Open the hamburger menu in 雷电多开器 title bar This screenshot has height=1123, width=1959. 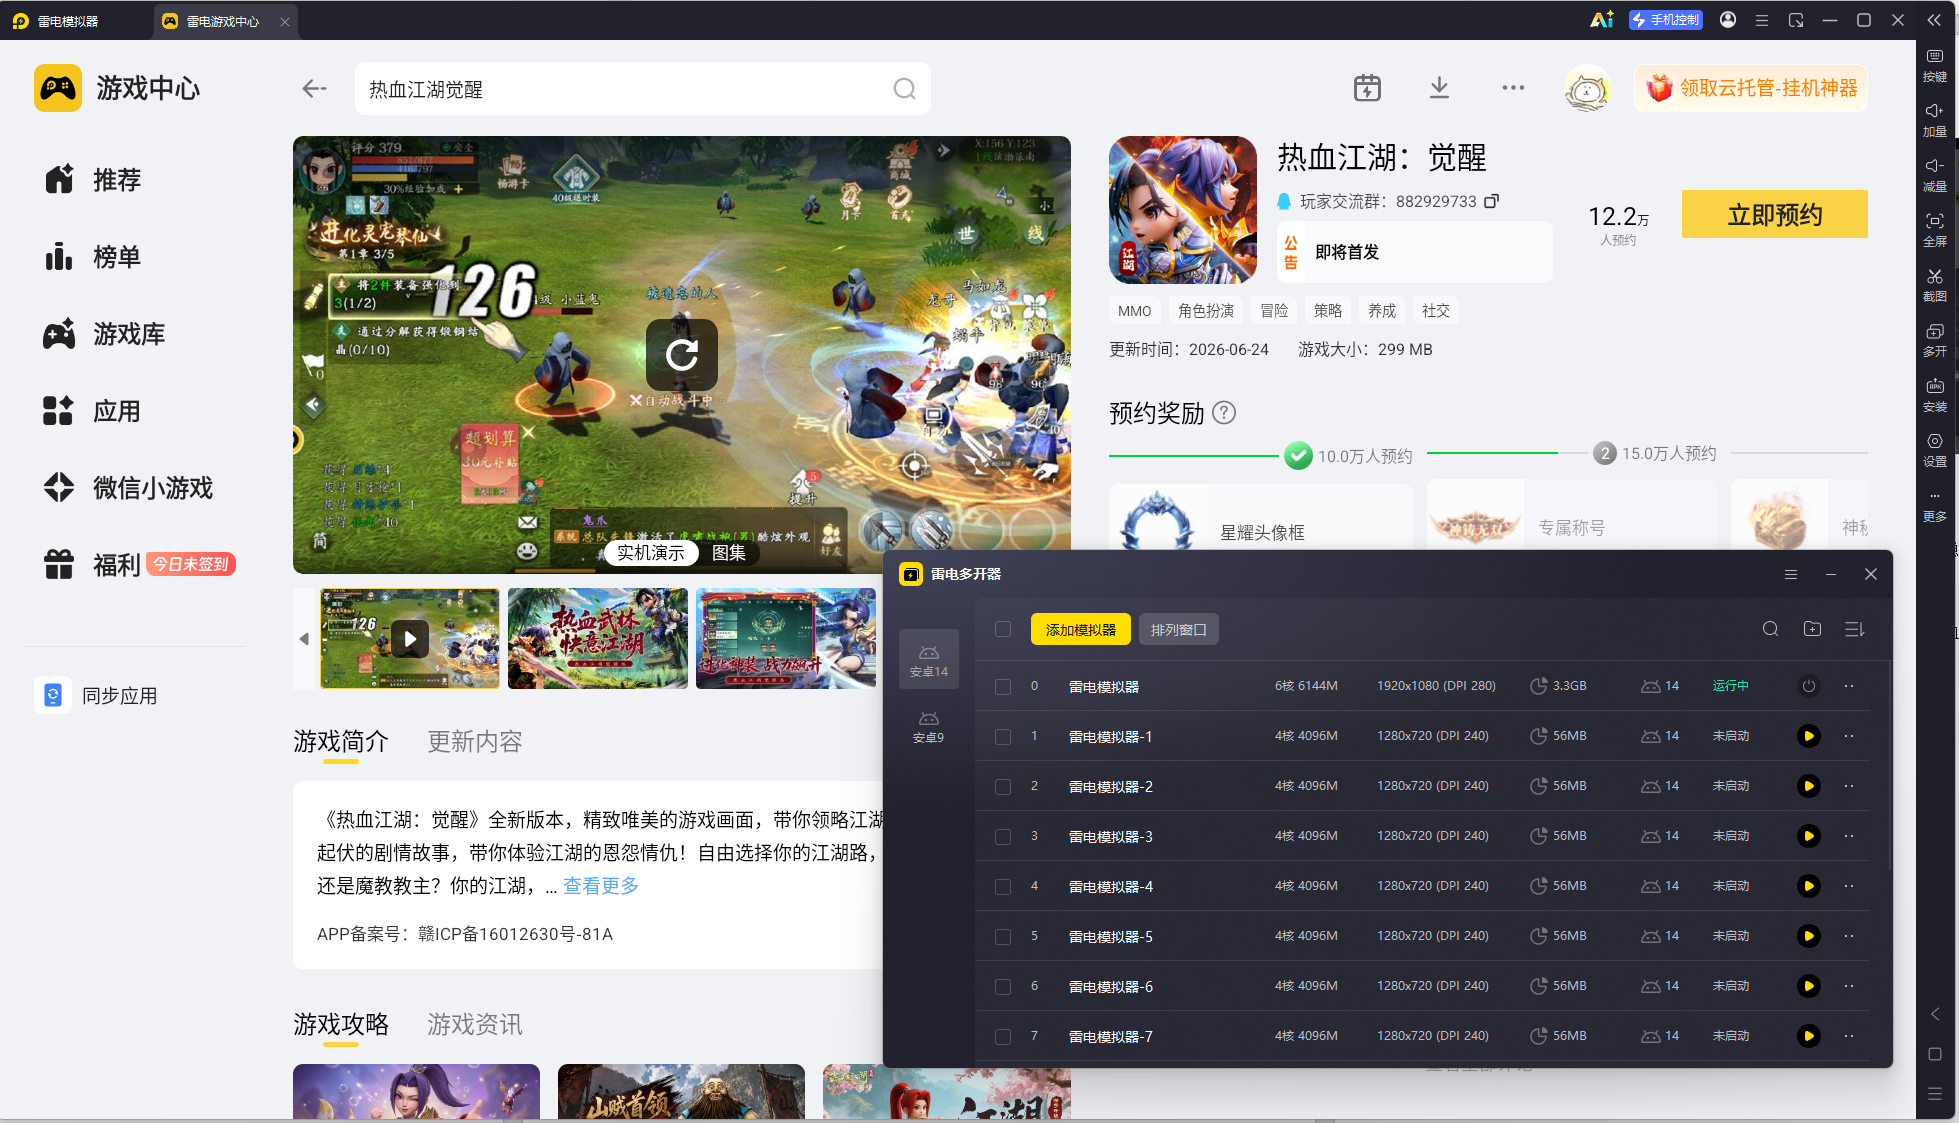1791,574
